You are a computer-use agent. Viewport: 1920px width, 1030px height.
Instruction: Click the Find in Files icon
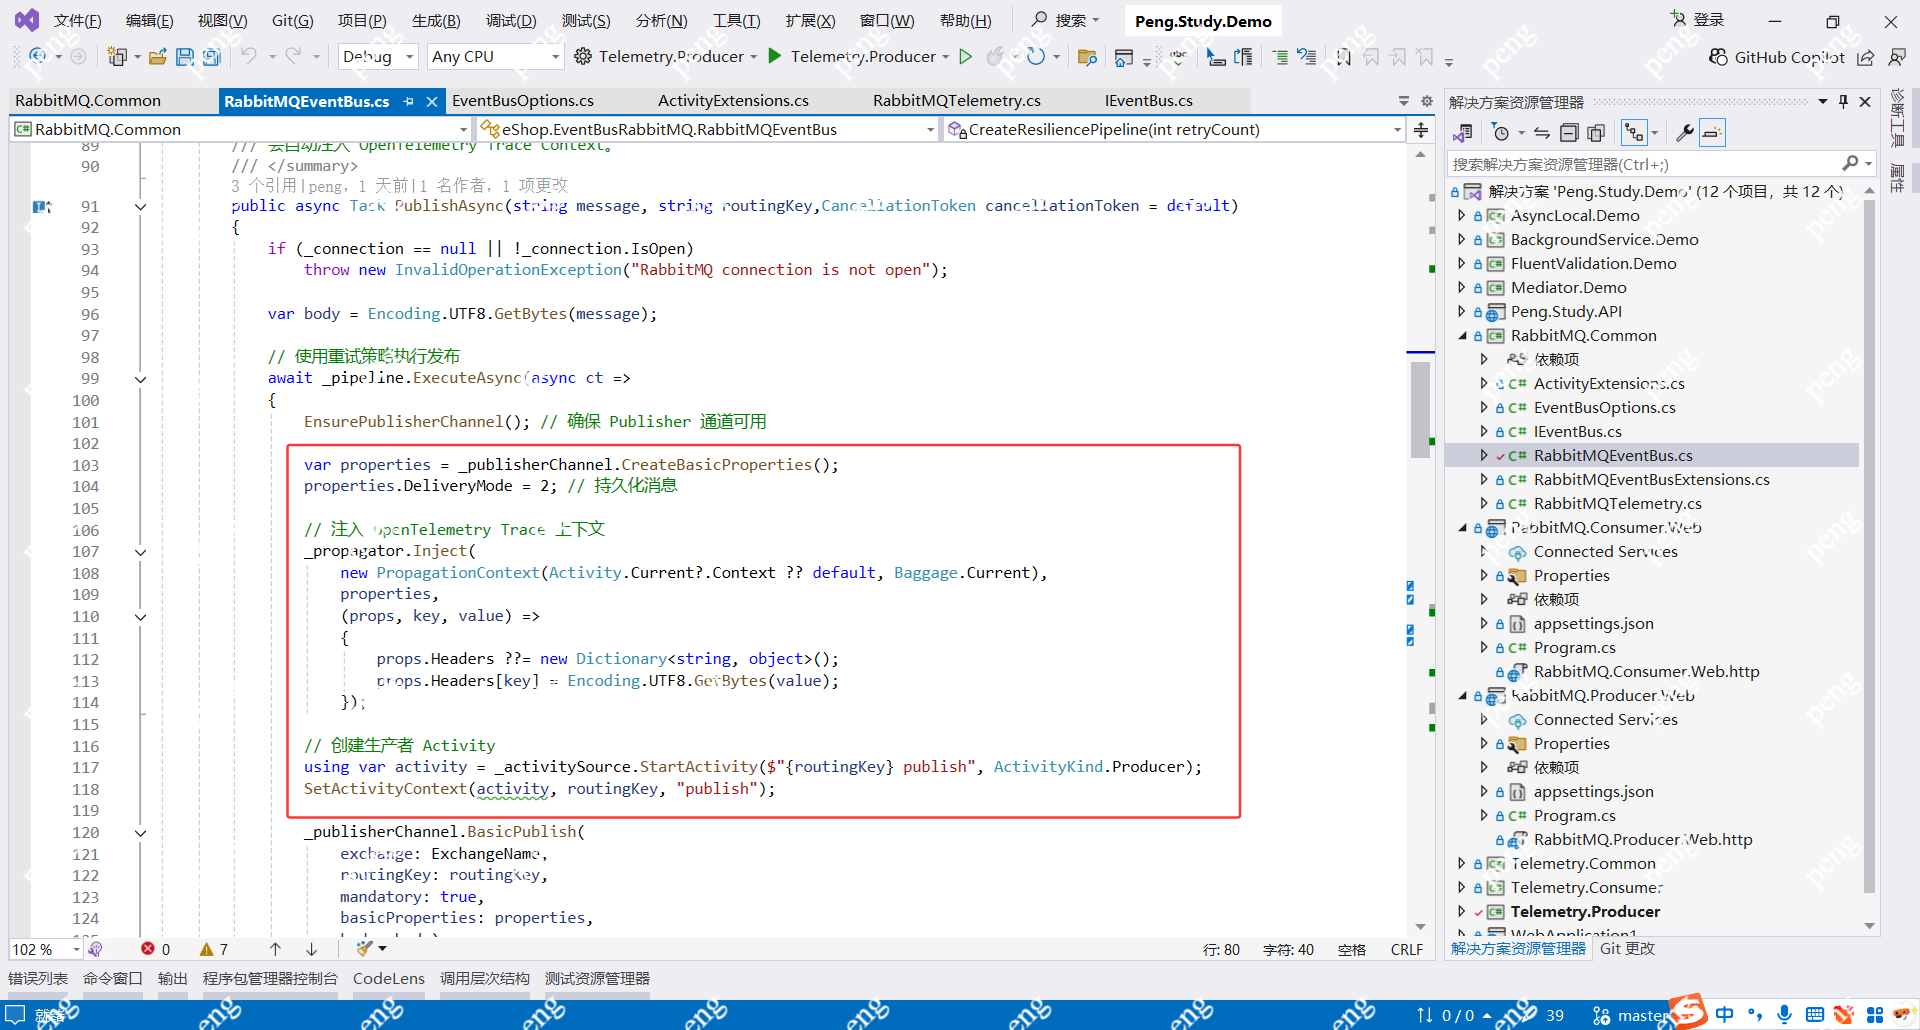[1088, 57]
